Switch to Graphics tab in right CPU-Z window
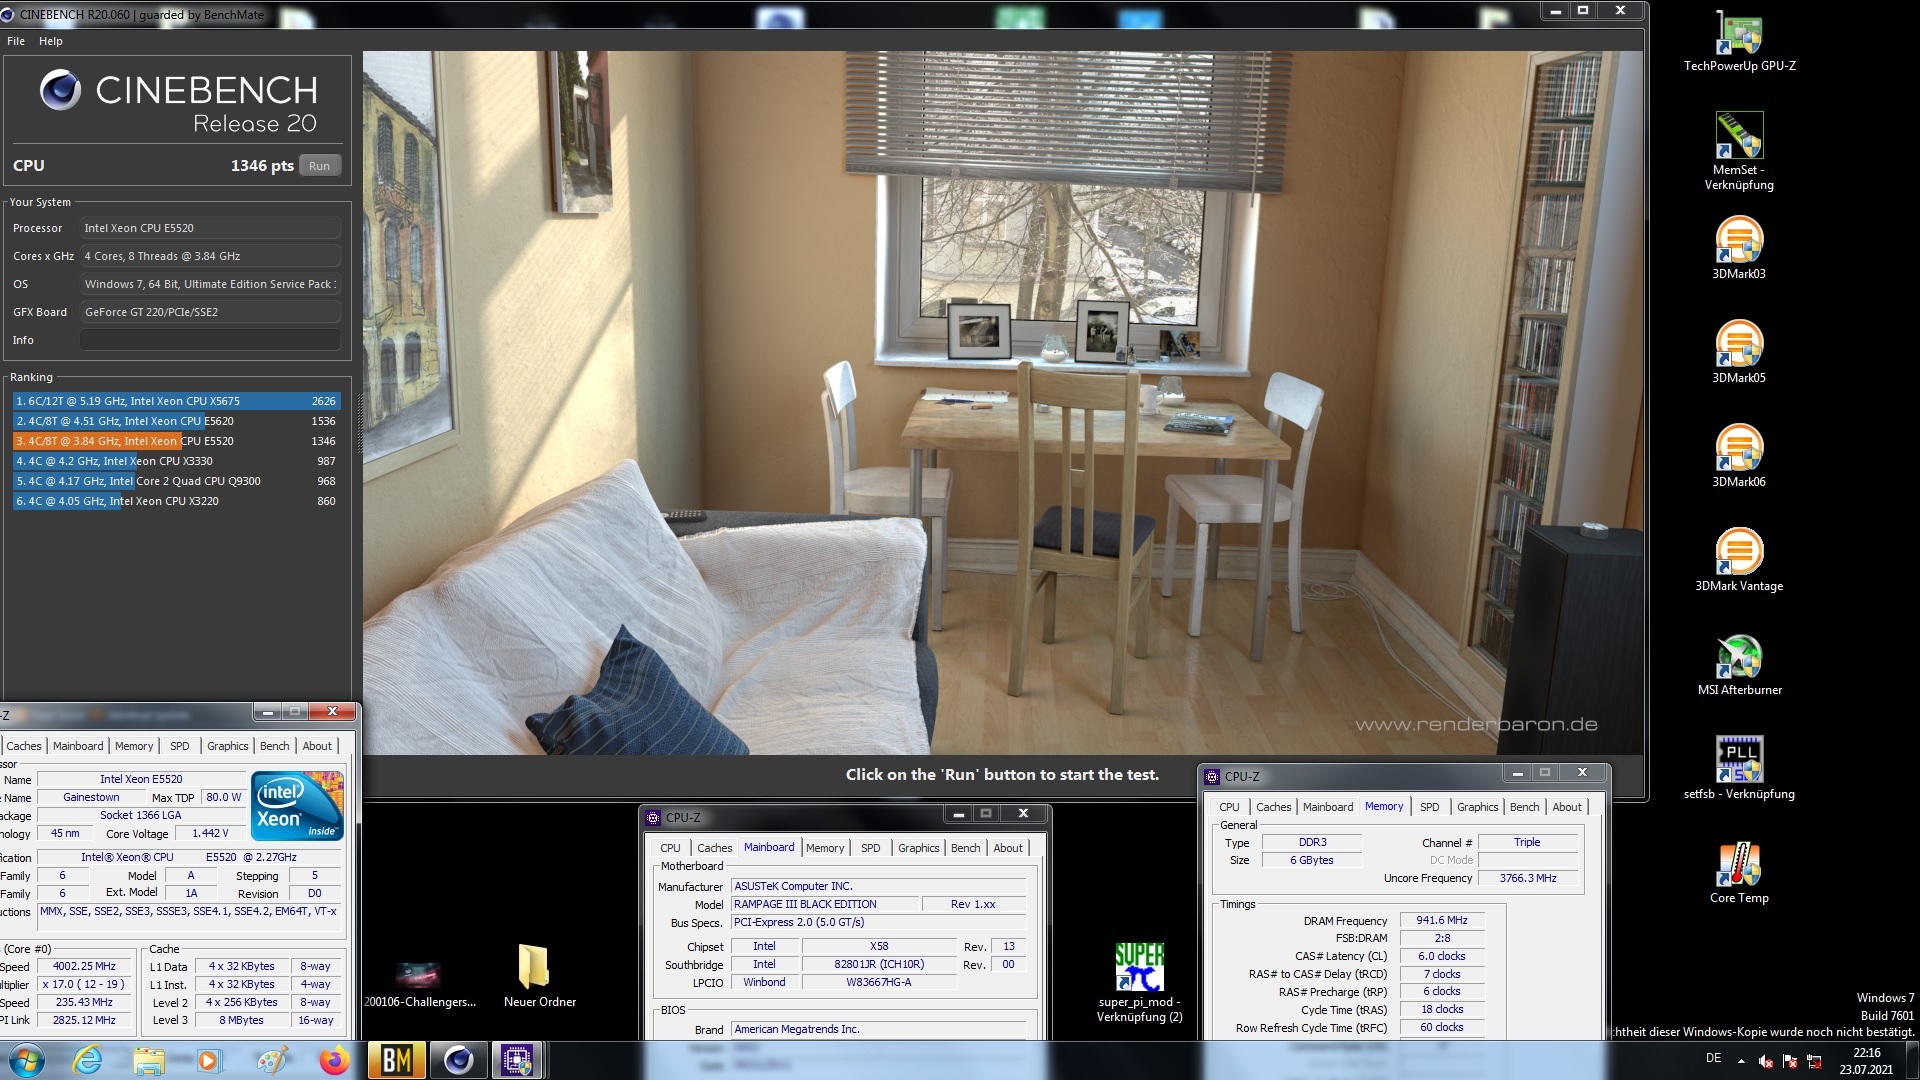 pyautogui.click(x=1478, y=807)
